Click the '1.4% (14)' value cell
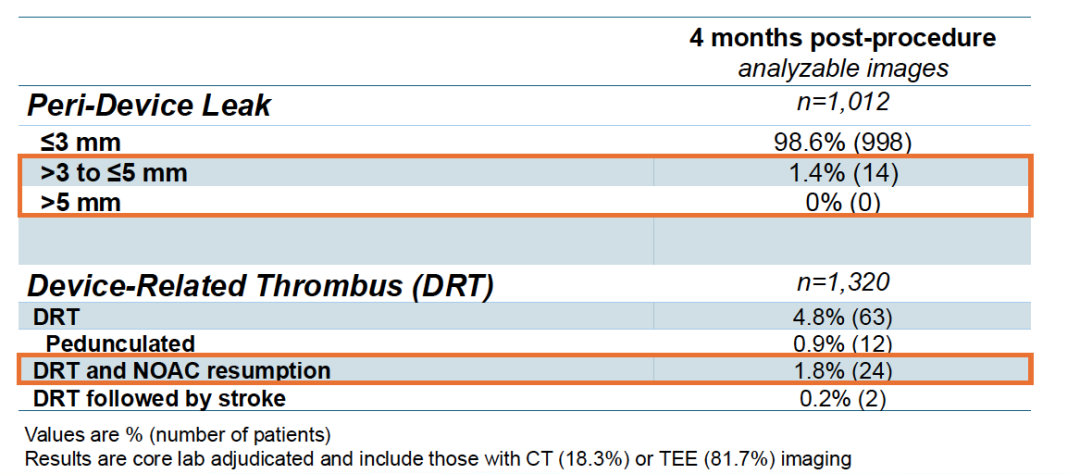 pyautogui.click(x=842, y=173)
